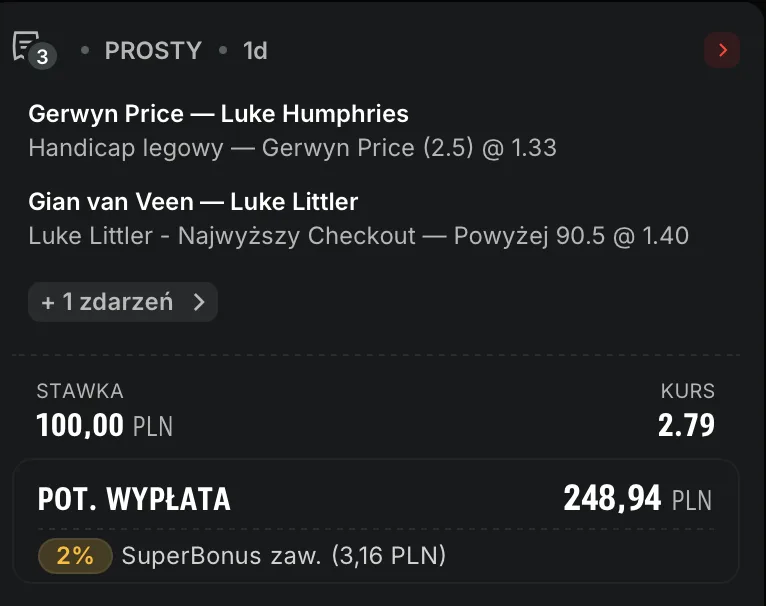Image resolution: width=766 pixels, height=606 pixels.
Task: Click the number 3 comment count badge
Action: (42, 57)
